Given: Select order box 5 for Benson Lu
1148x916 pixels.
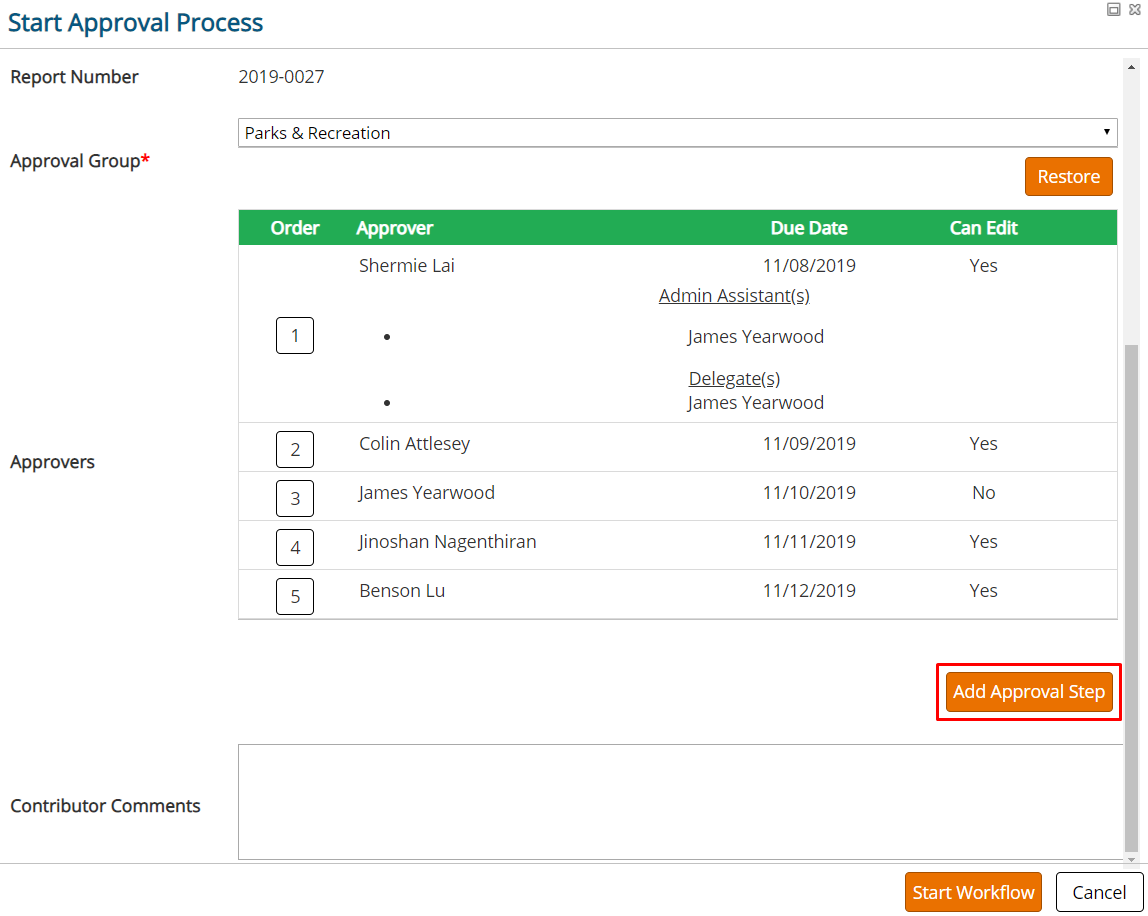Looking at the screenshot, I should tap(295, 596).
